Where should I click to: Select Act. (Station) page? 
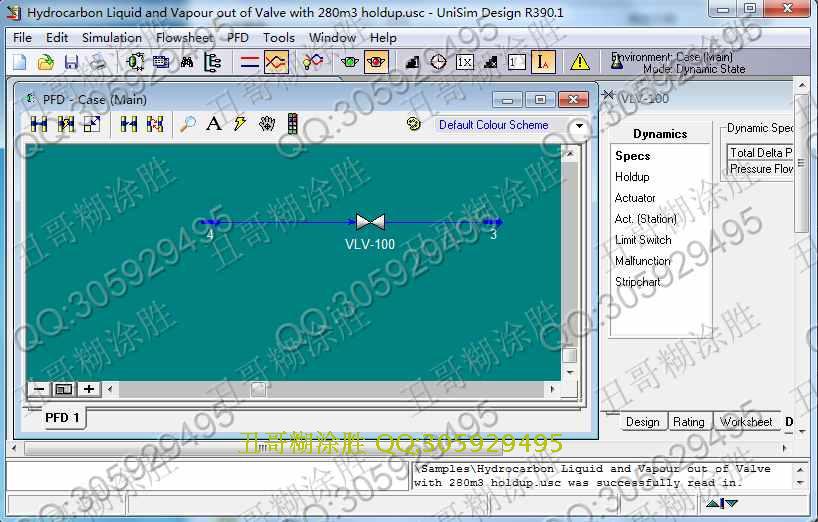coord(645,219)
